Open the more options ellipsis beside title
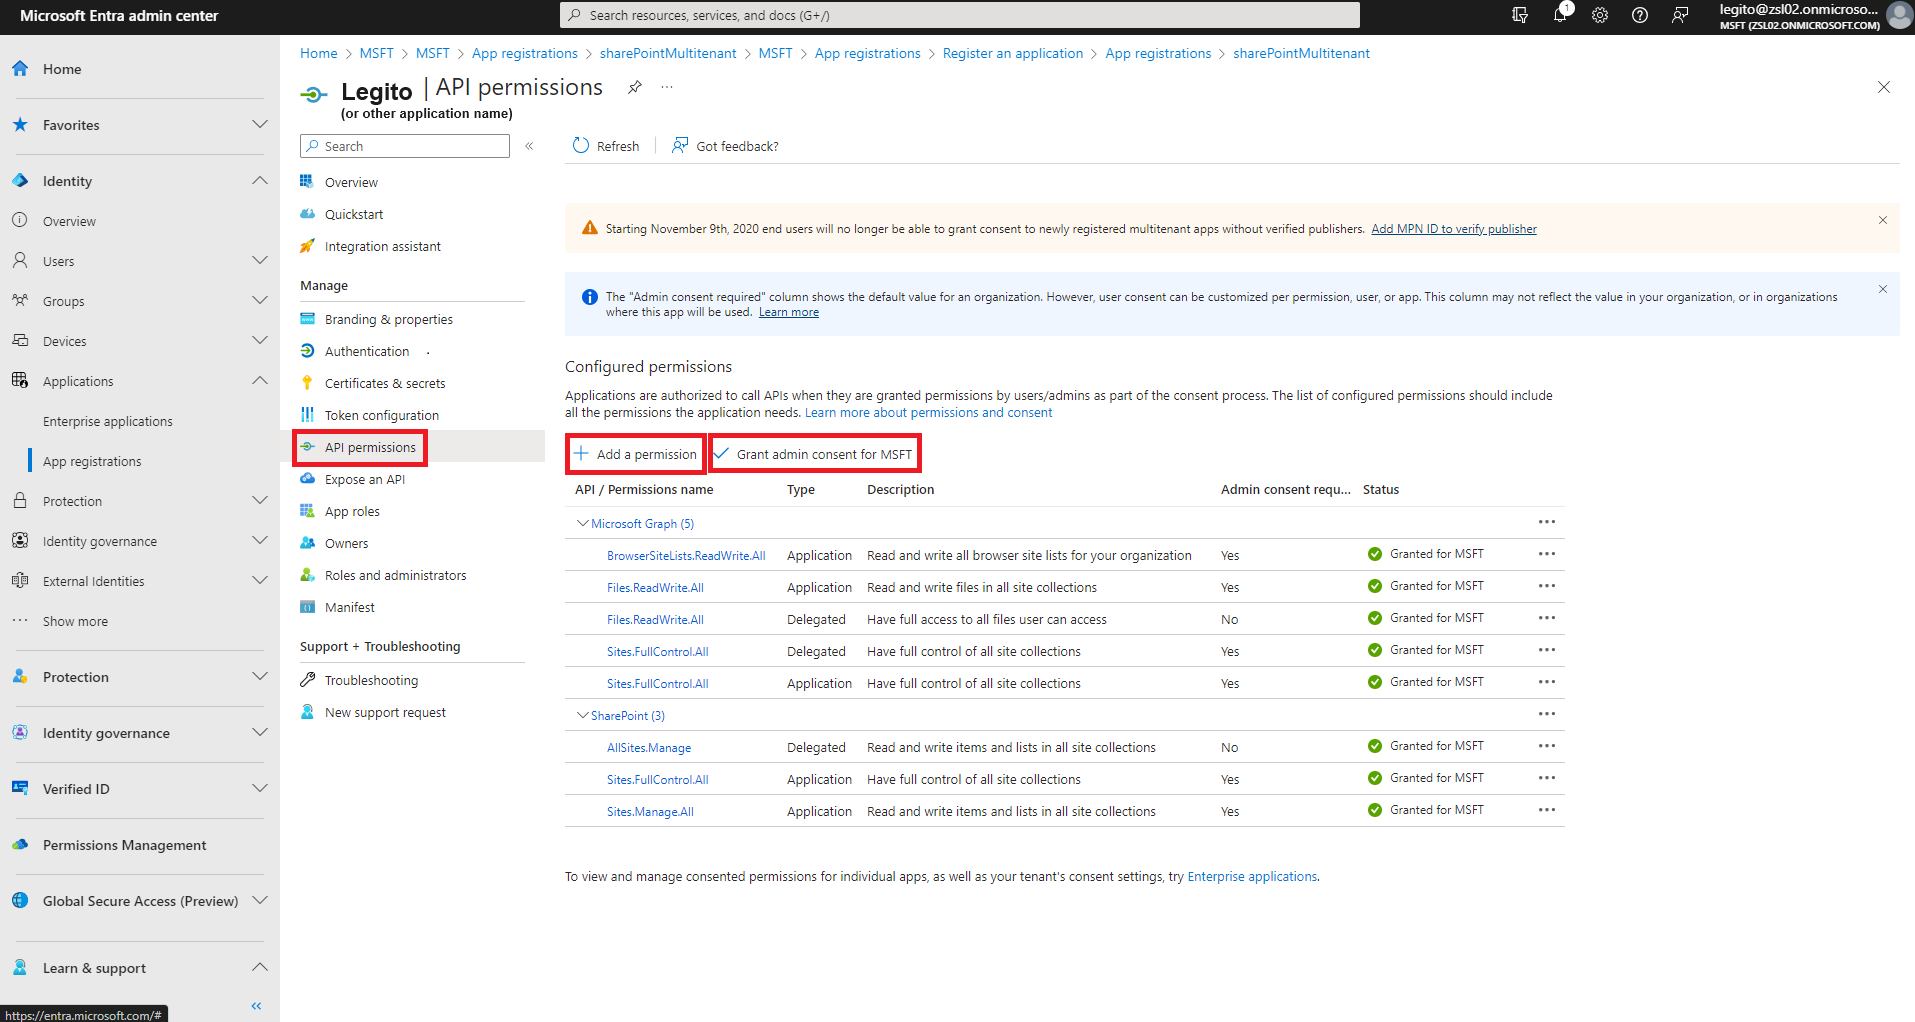Viewport: 1915px width, 1022px height. 667,87
